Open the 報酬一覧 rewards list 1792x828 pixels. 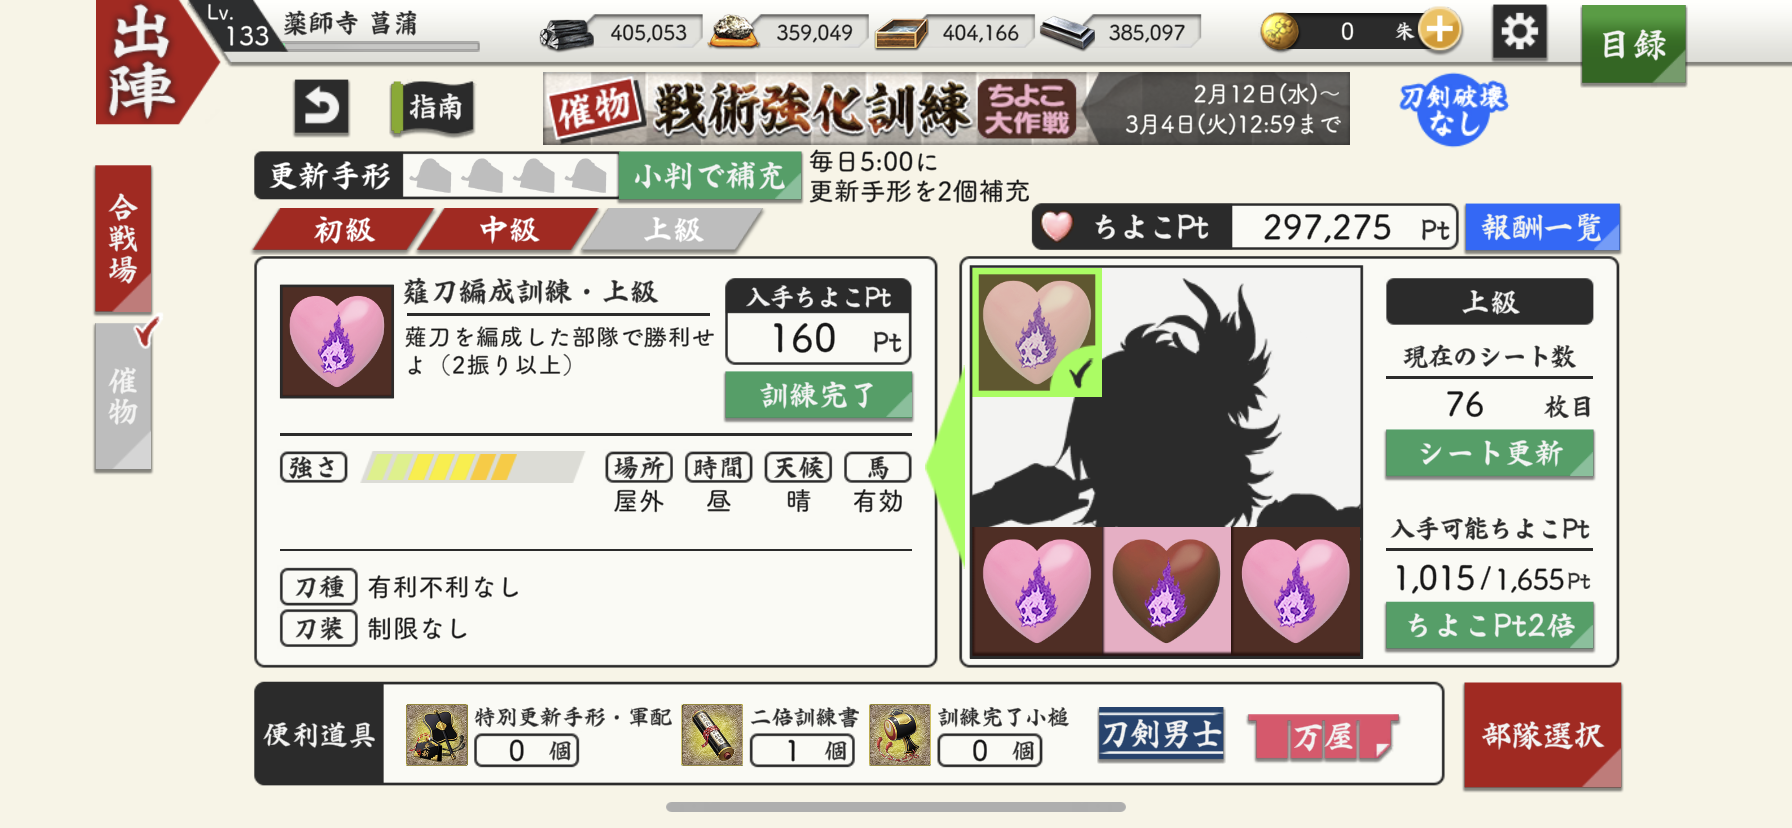(1542, 228)
